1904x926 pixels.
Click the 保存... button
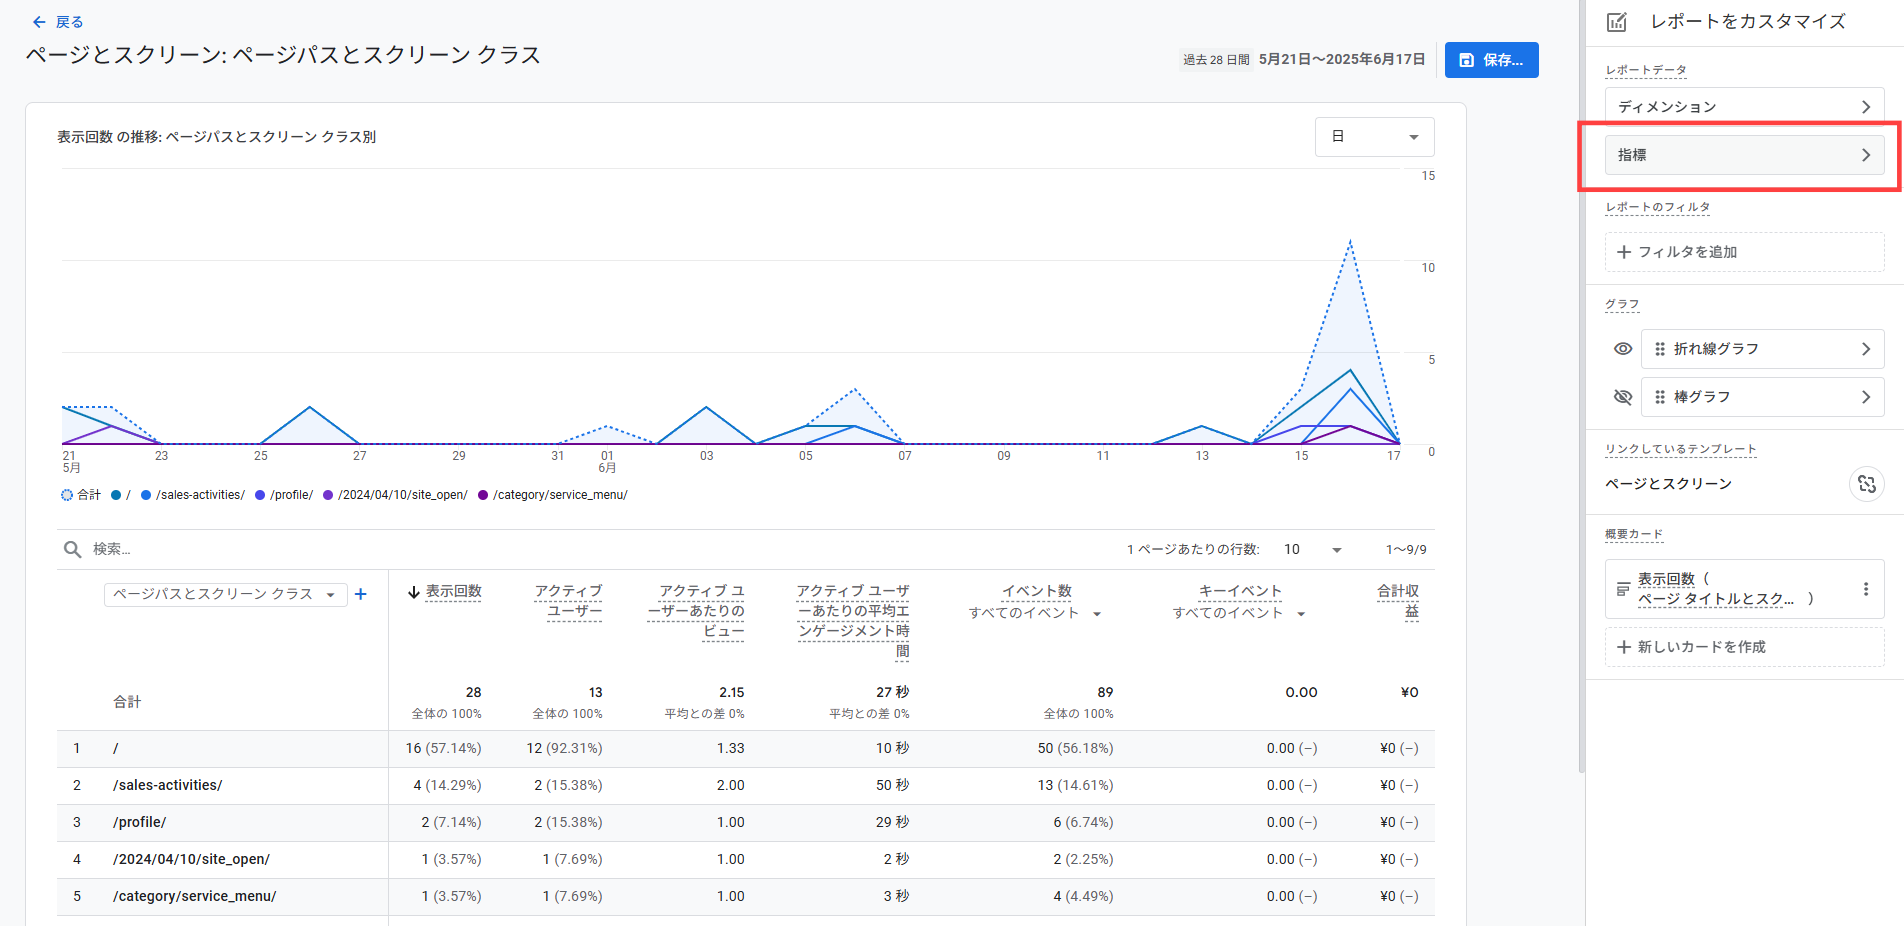coord(1492,60)
